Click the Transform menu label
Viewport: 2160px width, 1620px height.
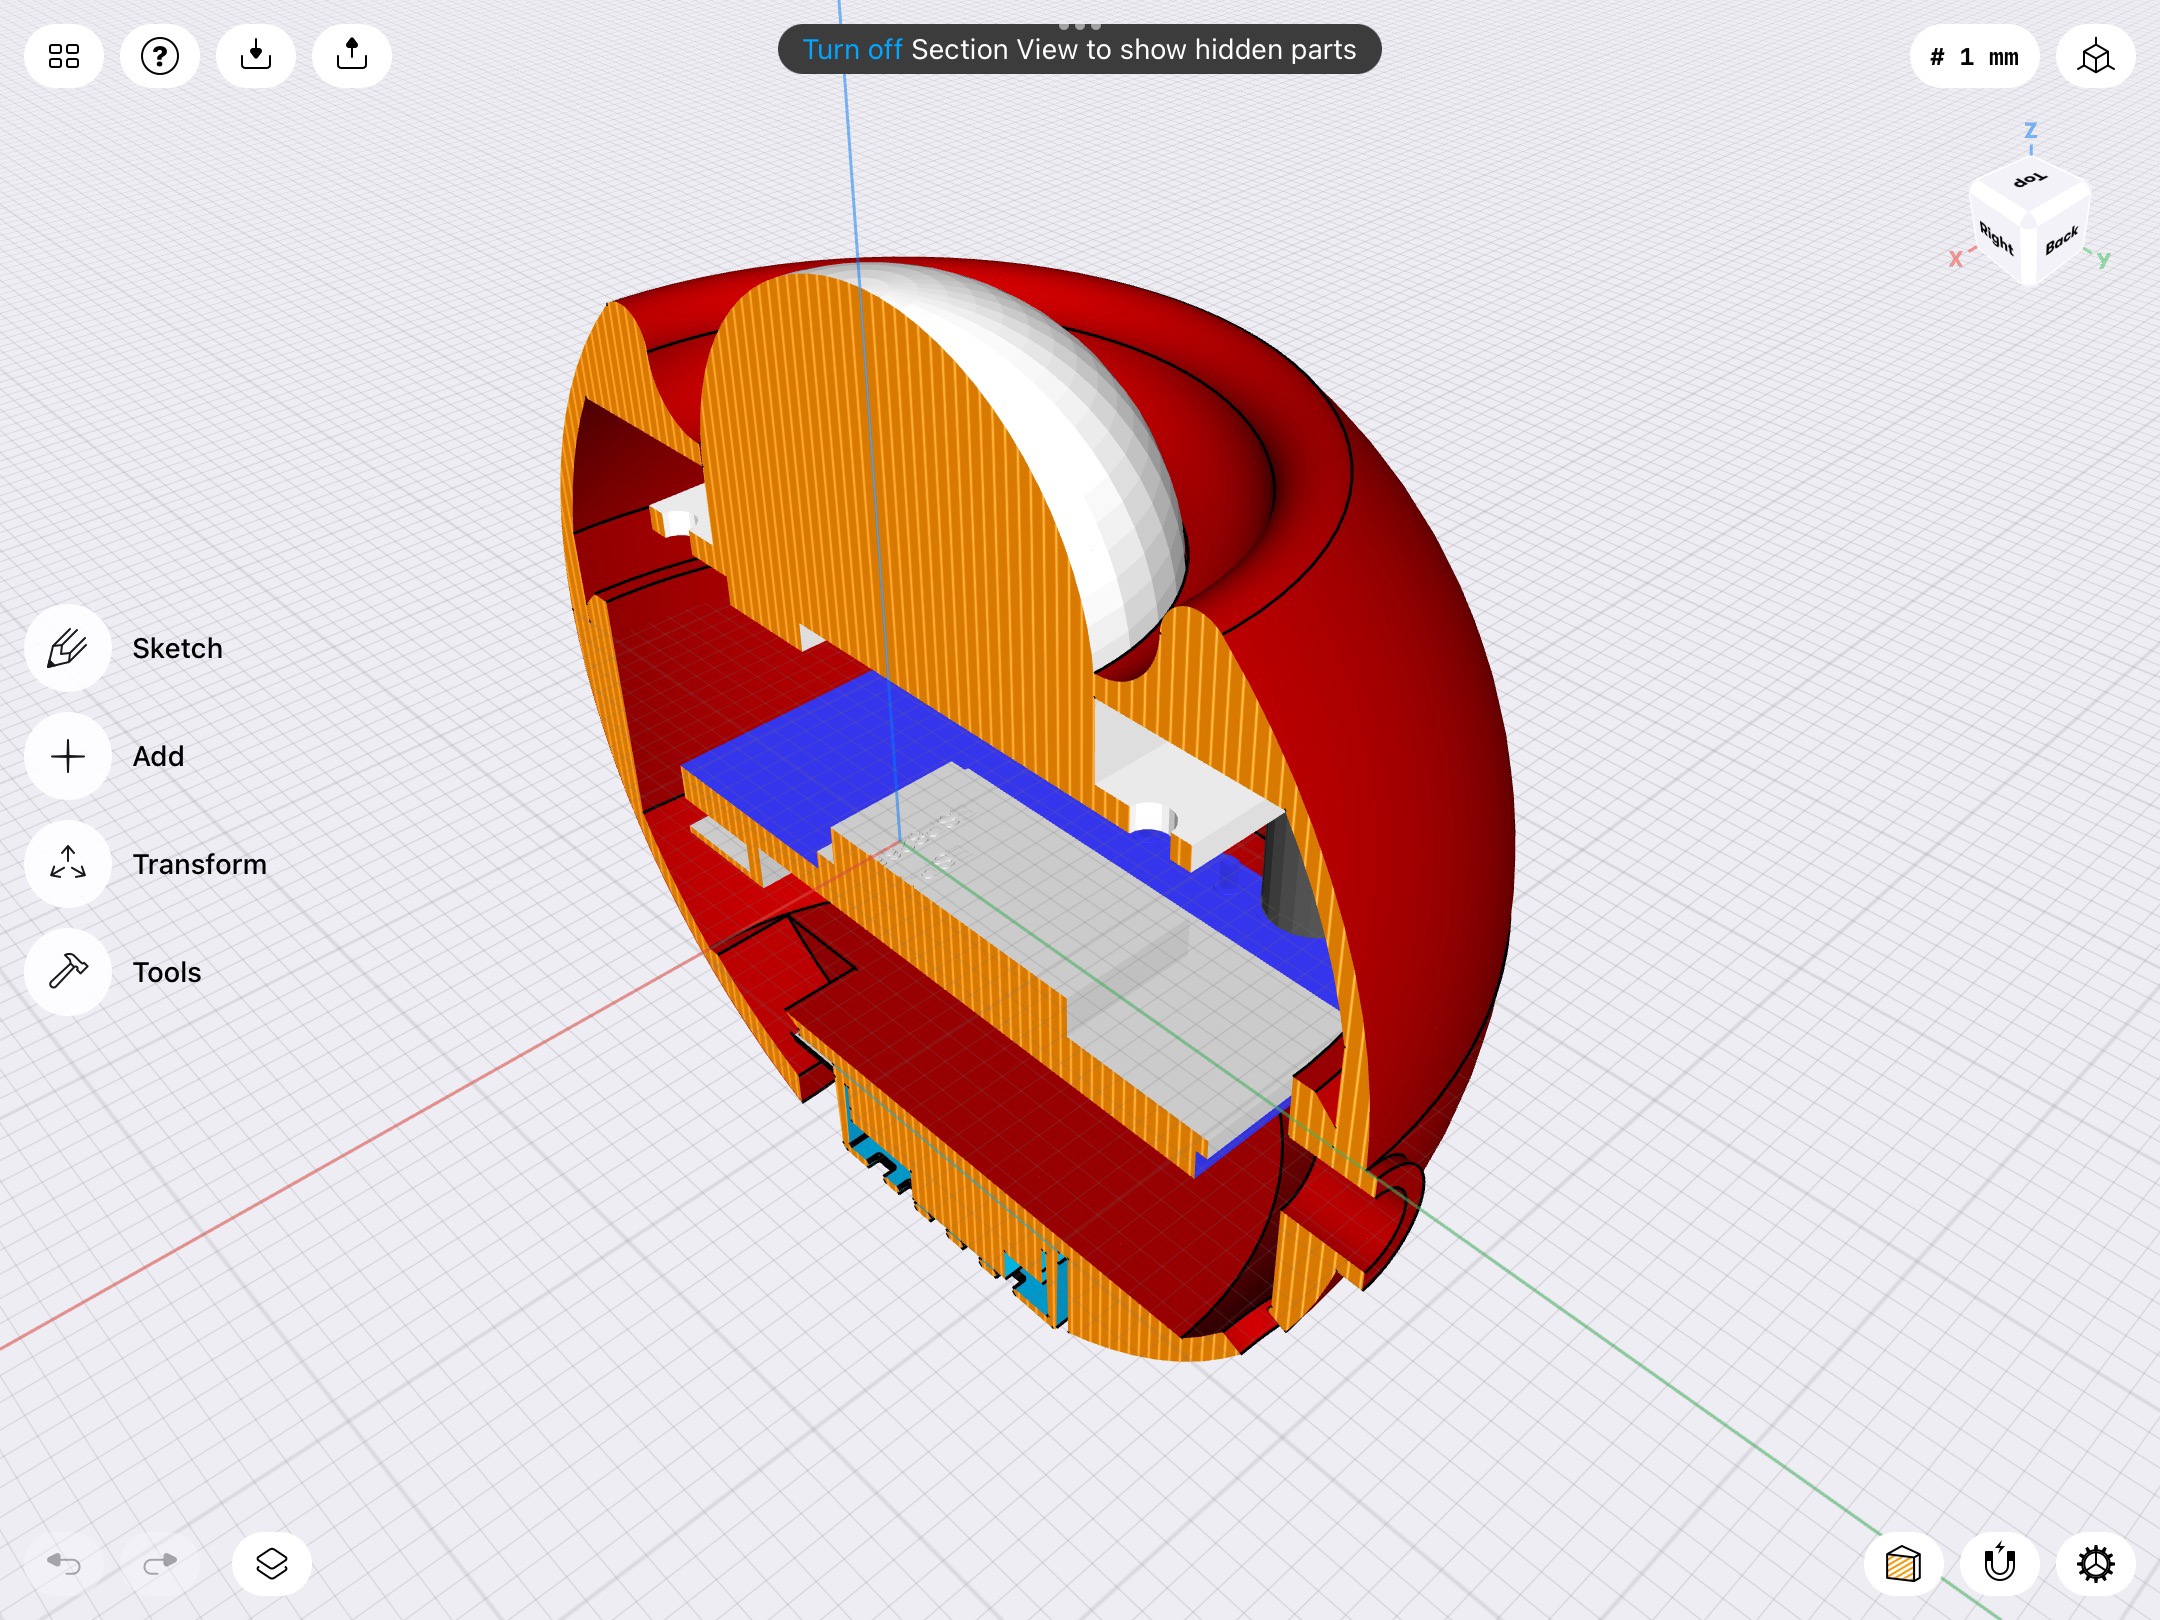200,864
